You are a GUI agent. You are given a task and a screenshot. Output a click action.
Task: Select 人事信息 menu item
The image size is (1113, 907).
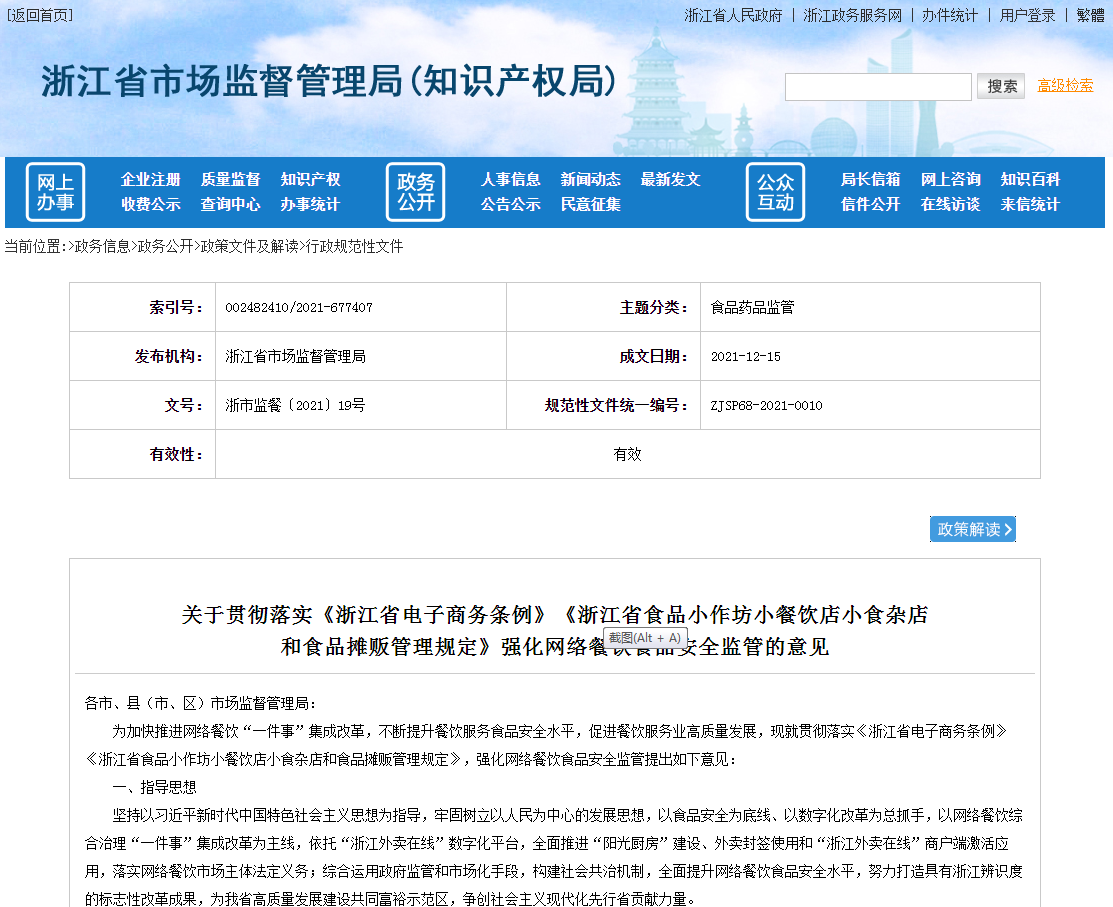[511, 180]
